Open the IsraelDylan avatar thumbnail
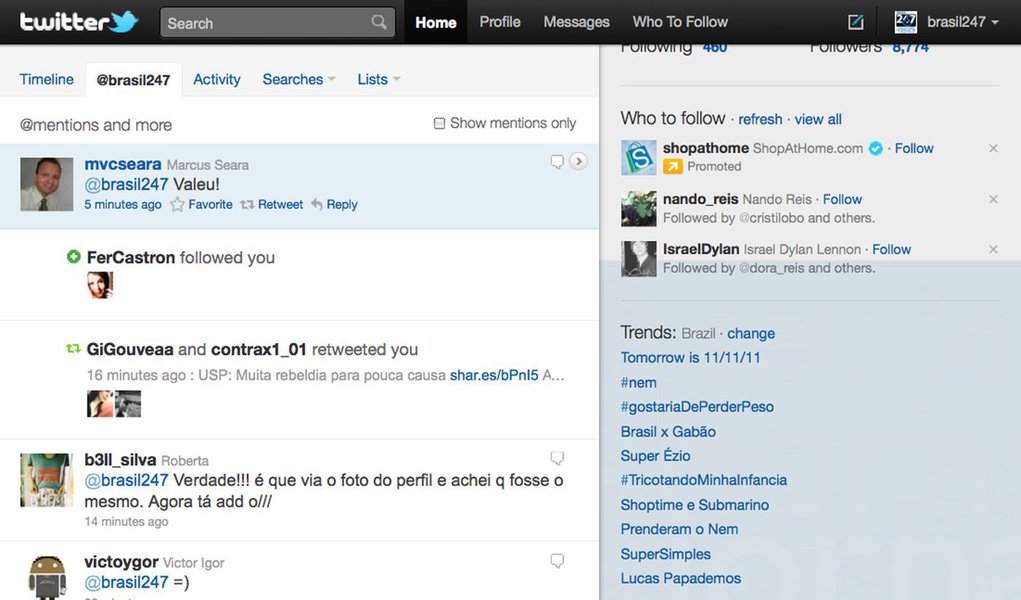 point(638,259)
